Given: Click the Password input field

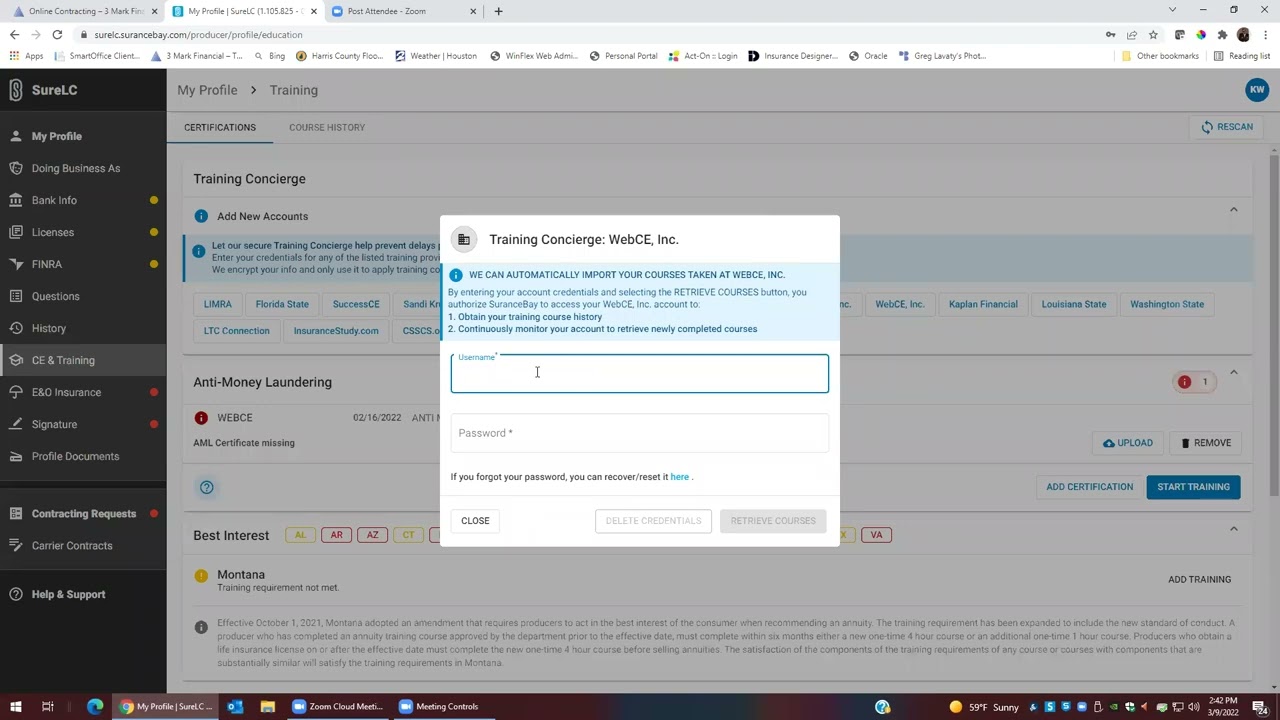Looking at the screenshot, I should tap(639, 433).
